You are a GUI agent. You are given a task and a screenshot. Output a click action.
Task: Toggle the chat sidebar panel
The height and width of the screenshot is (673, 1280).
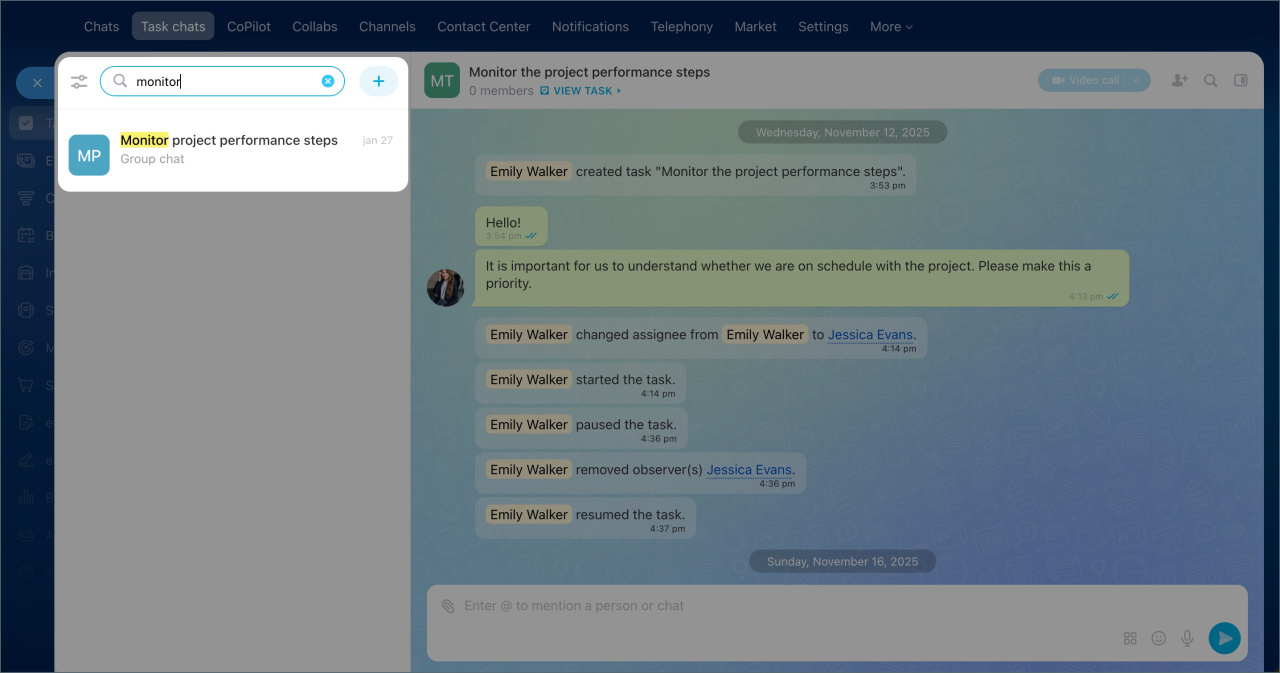tap(1241, 80)
